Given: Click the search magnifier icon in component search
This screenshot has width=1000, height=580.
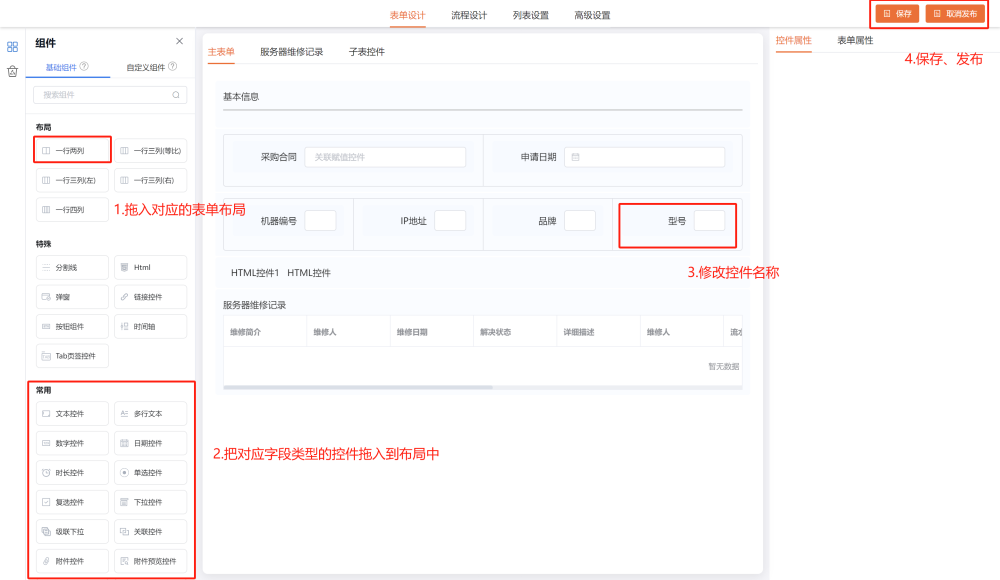Looking at the screenshot, I should pyautogui.click(x=176, y=95).
